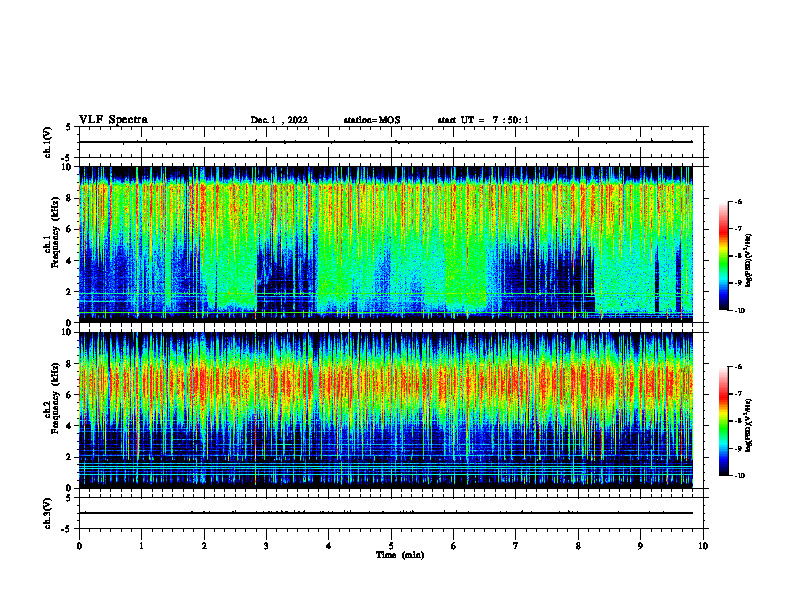Click the "ch.1(V)" waveform axis label
792x612 pixels.
tap(48, 142)
